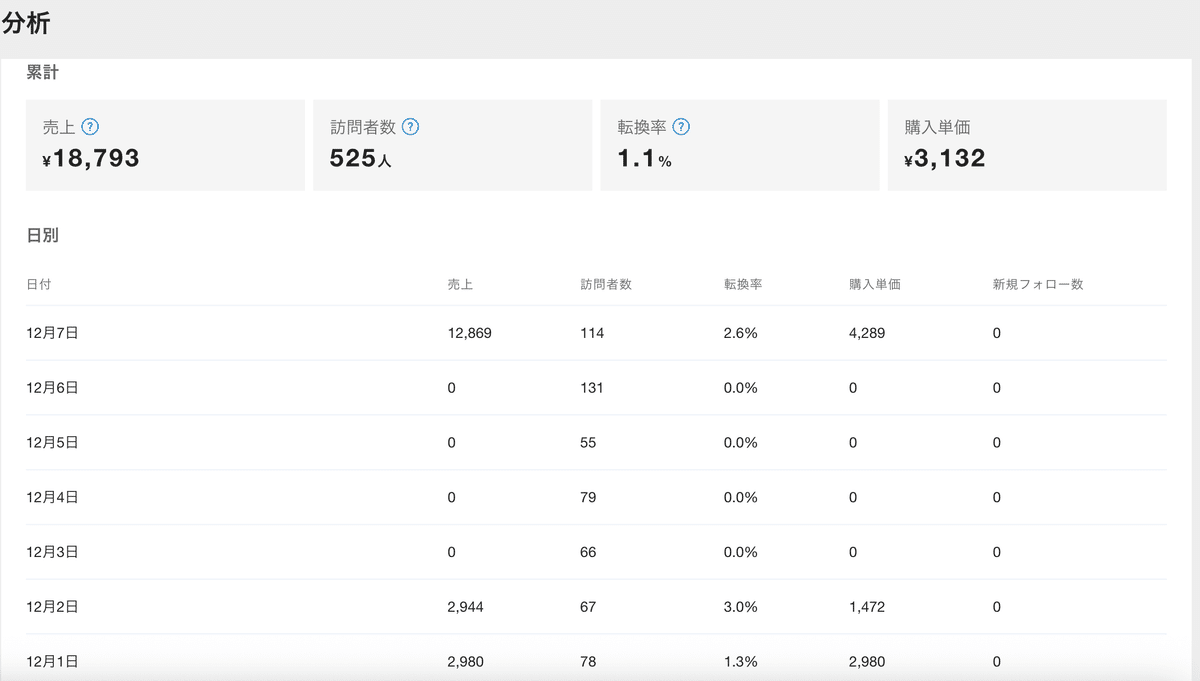Select the 12月7日 row date
The width and height of the screenshot is (1200, 681).
coord(52,333)
